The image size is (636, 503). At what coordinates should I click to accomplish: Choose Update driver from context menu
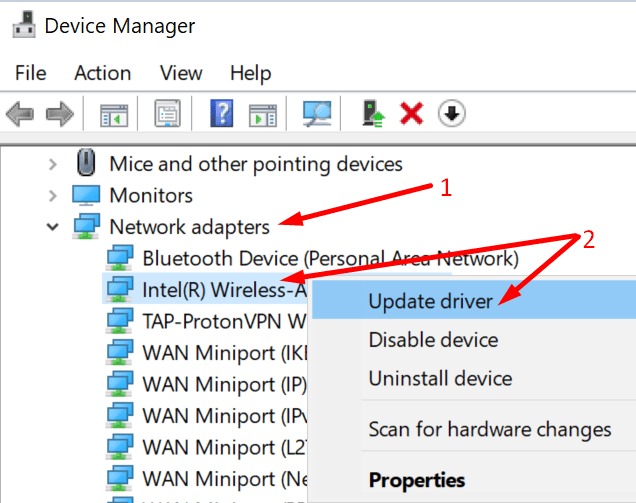point(474,301)
